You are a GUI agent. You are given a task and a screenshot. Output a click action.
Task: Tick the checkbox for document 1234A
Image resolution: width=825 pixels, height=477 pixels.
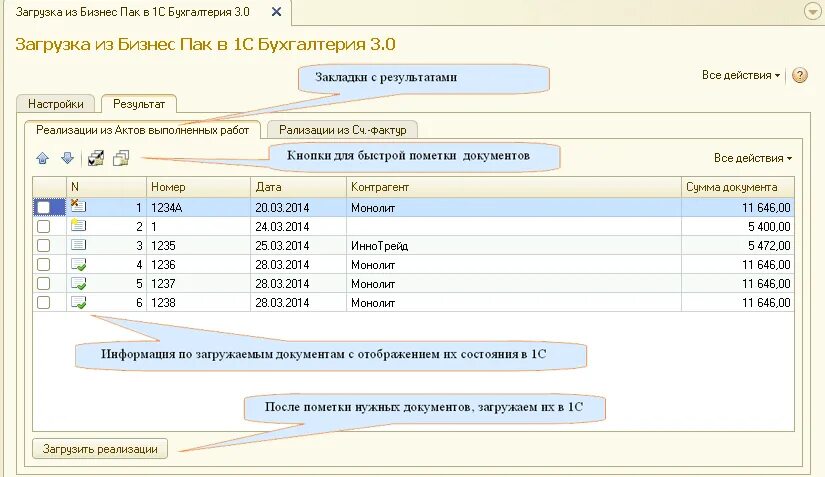[x=44, y=207]
